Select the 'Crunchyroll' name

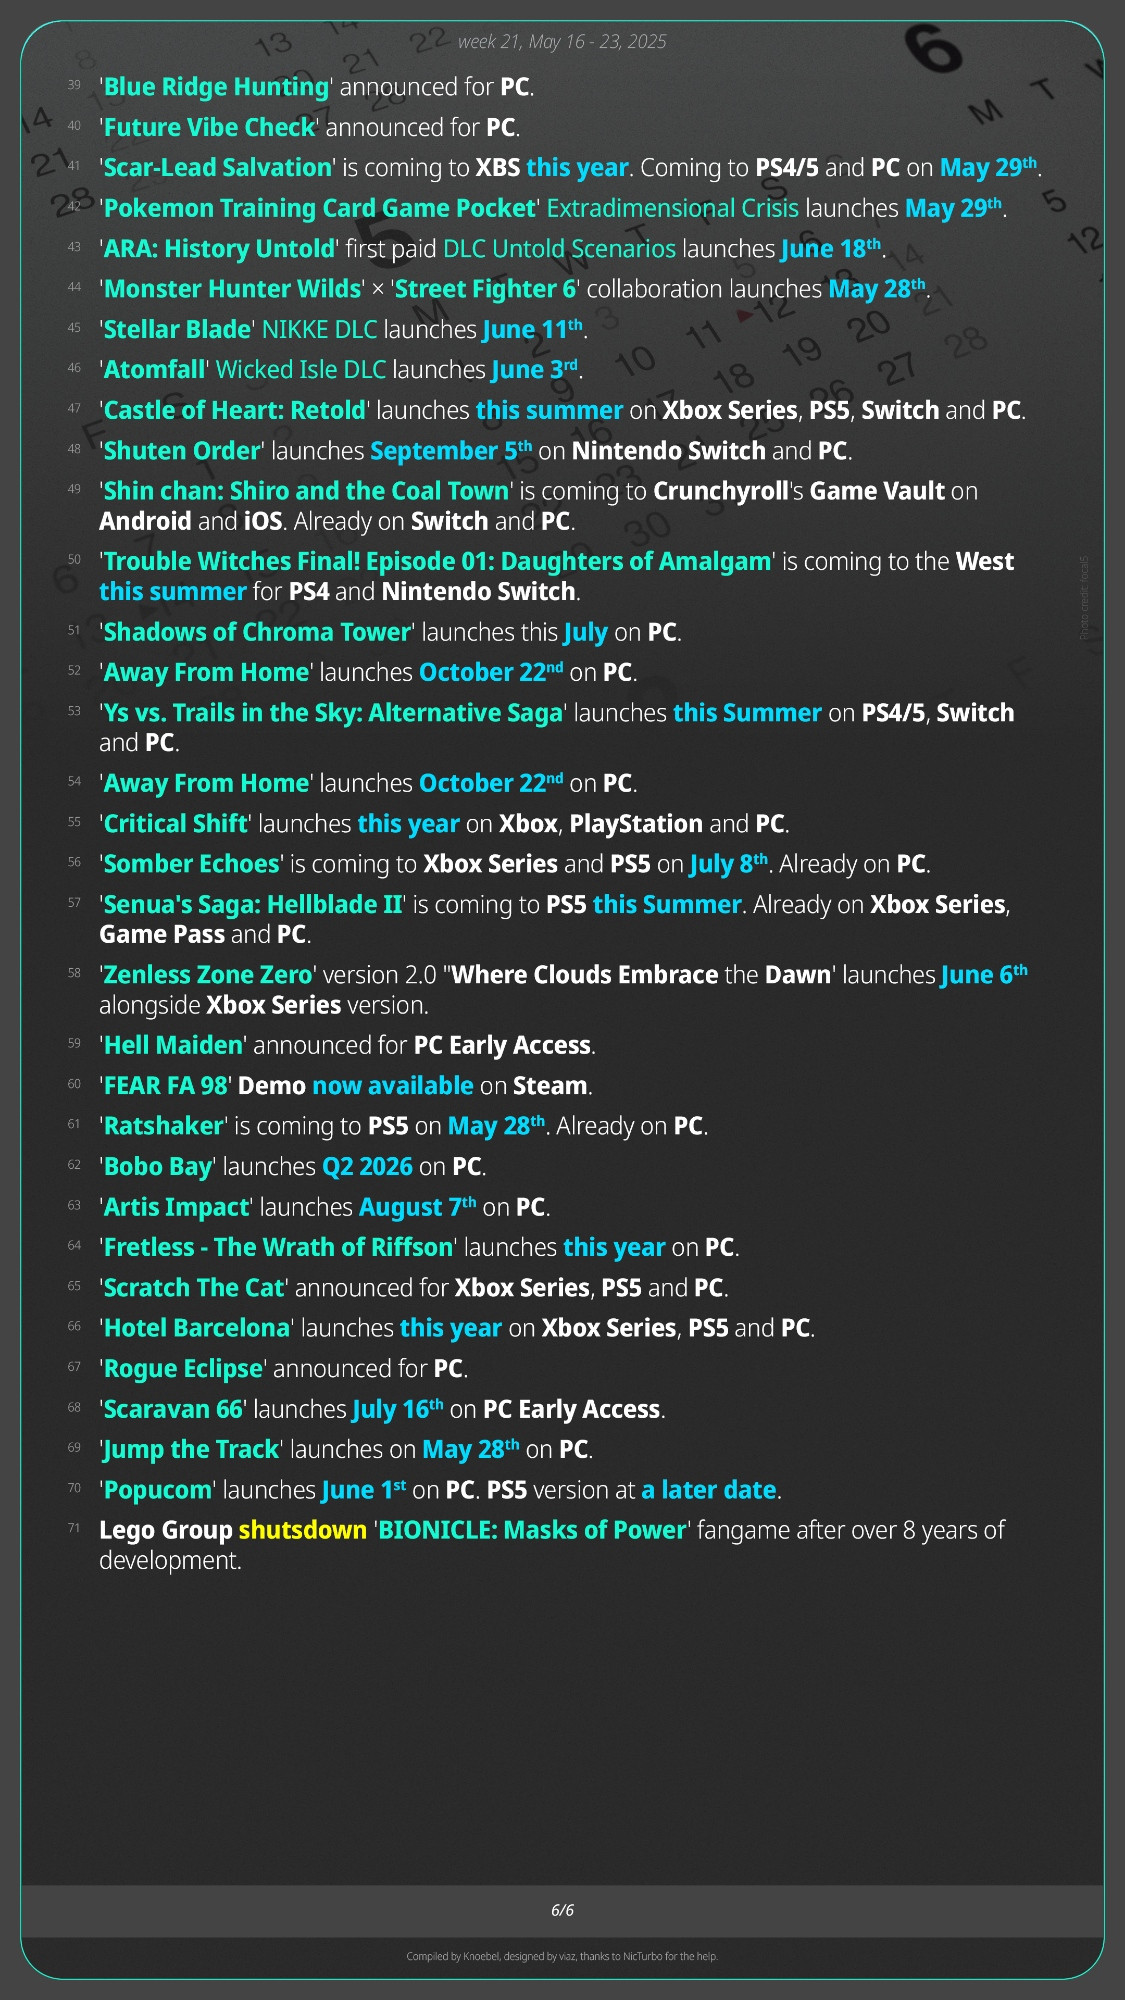pos(721,491)
